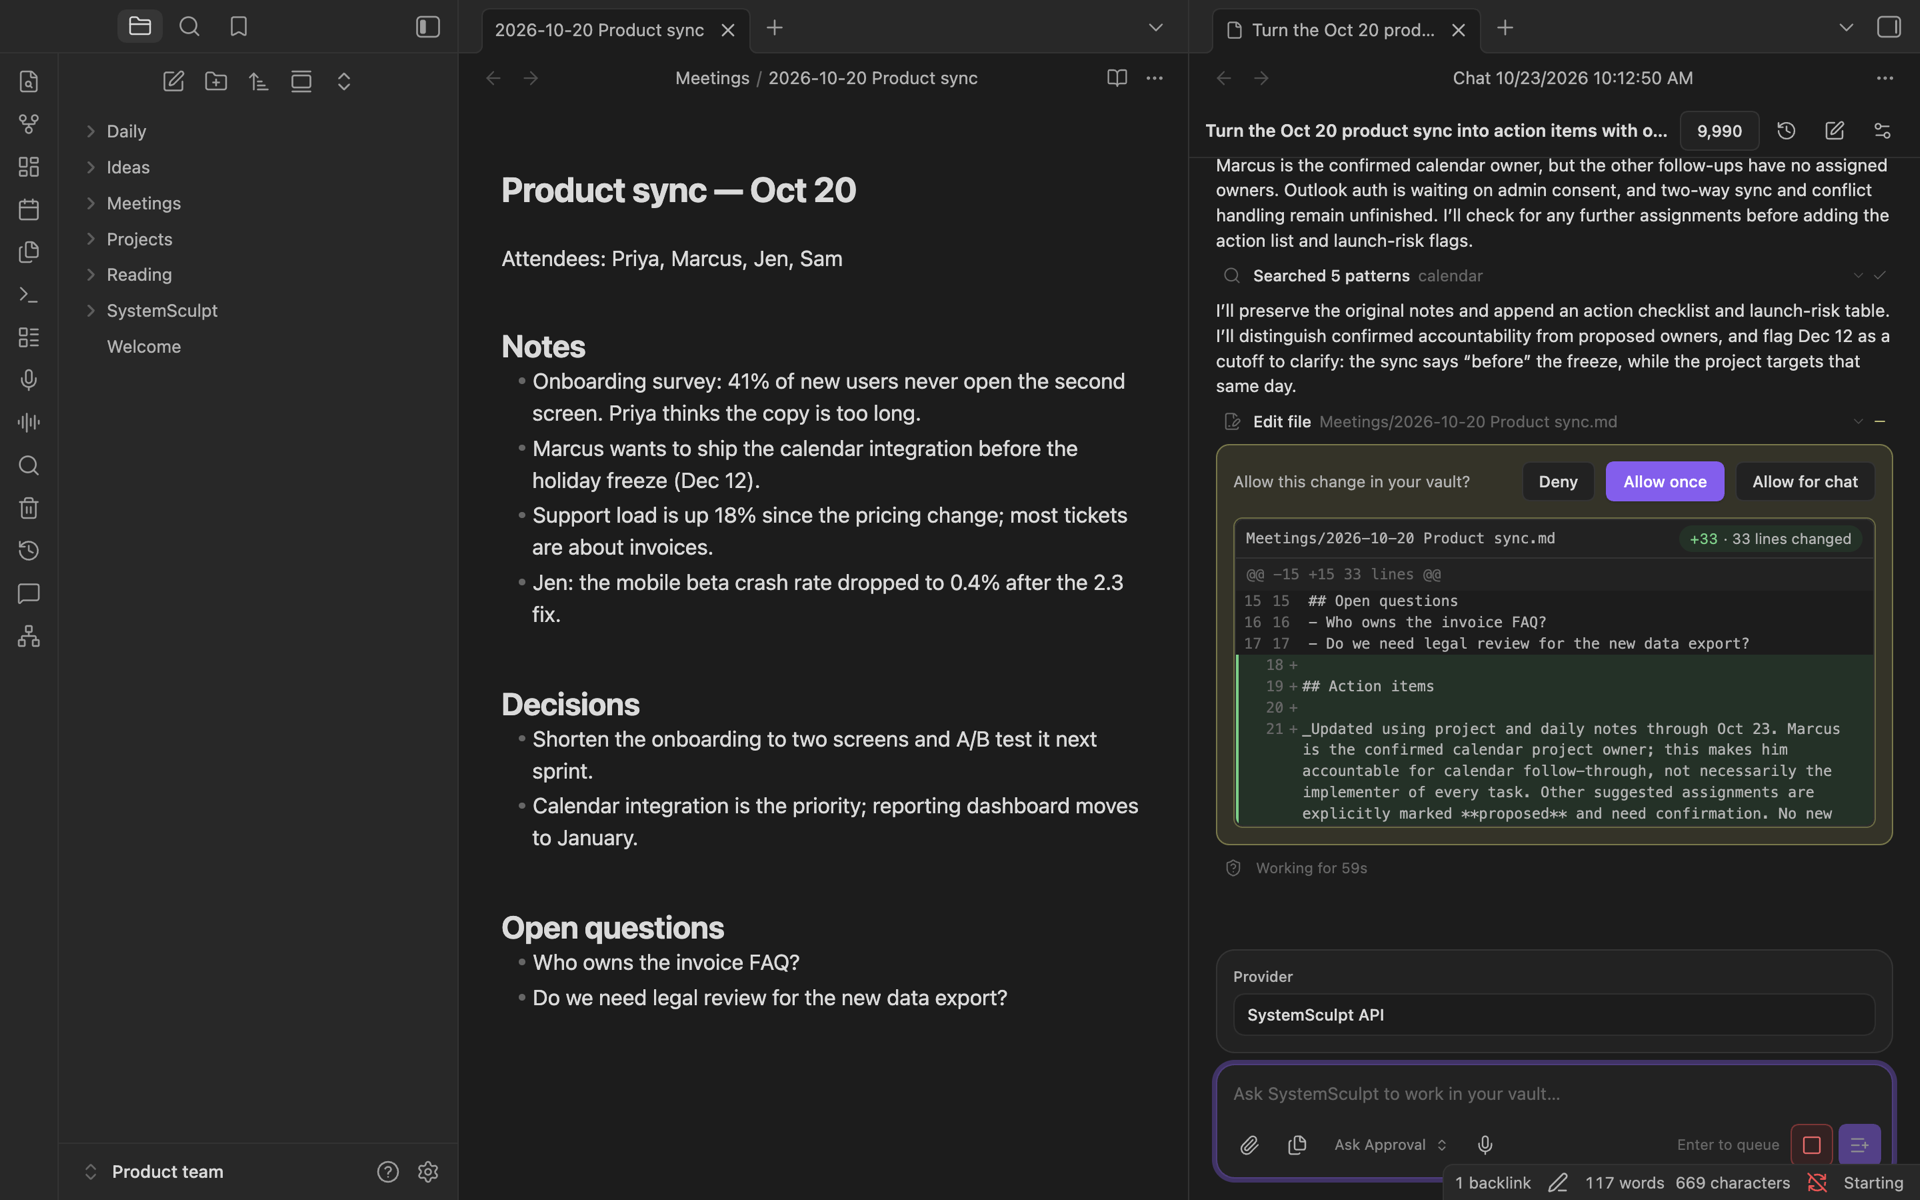1920x1200 pixels.
Task: Stop generation with the red square button
Action: [x=1811, y=1145]
